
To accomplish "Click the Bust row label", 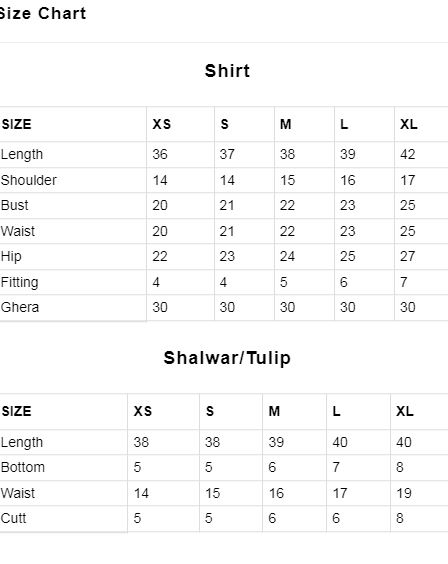I will [x=14, y=205].
